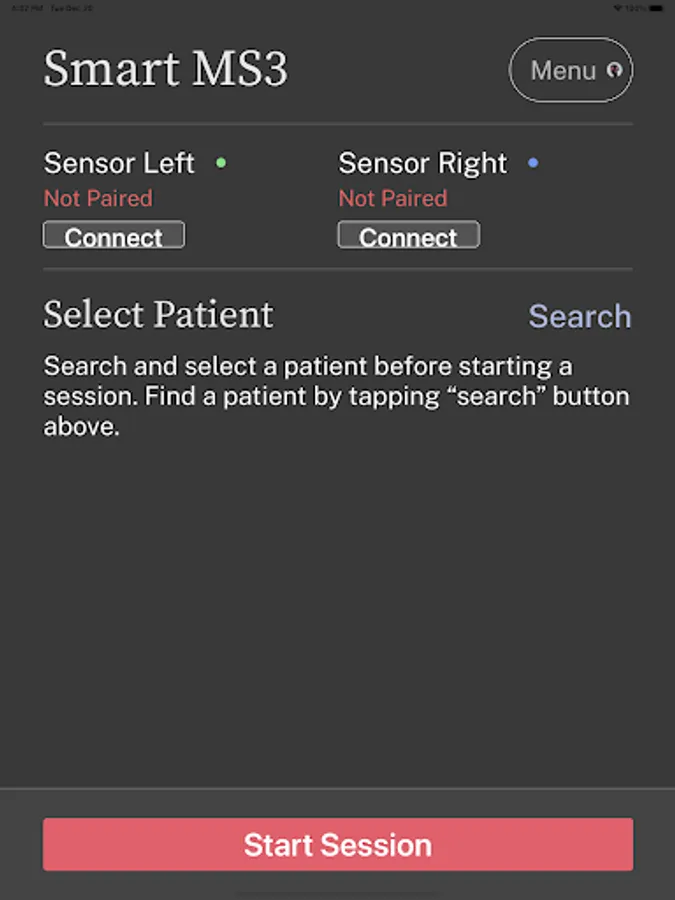Click the blue Sensor Right indicator dot
The height and width of the screenshot is (900, 675).
tap(533, 162)
